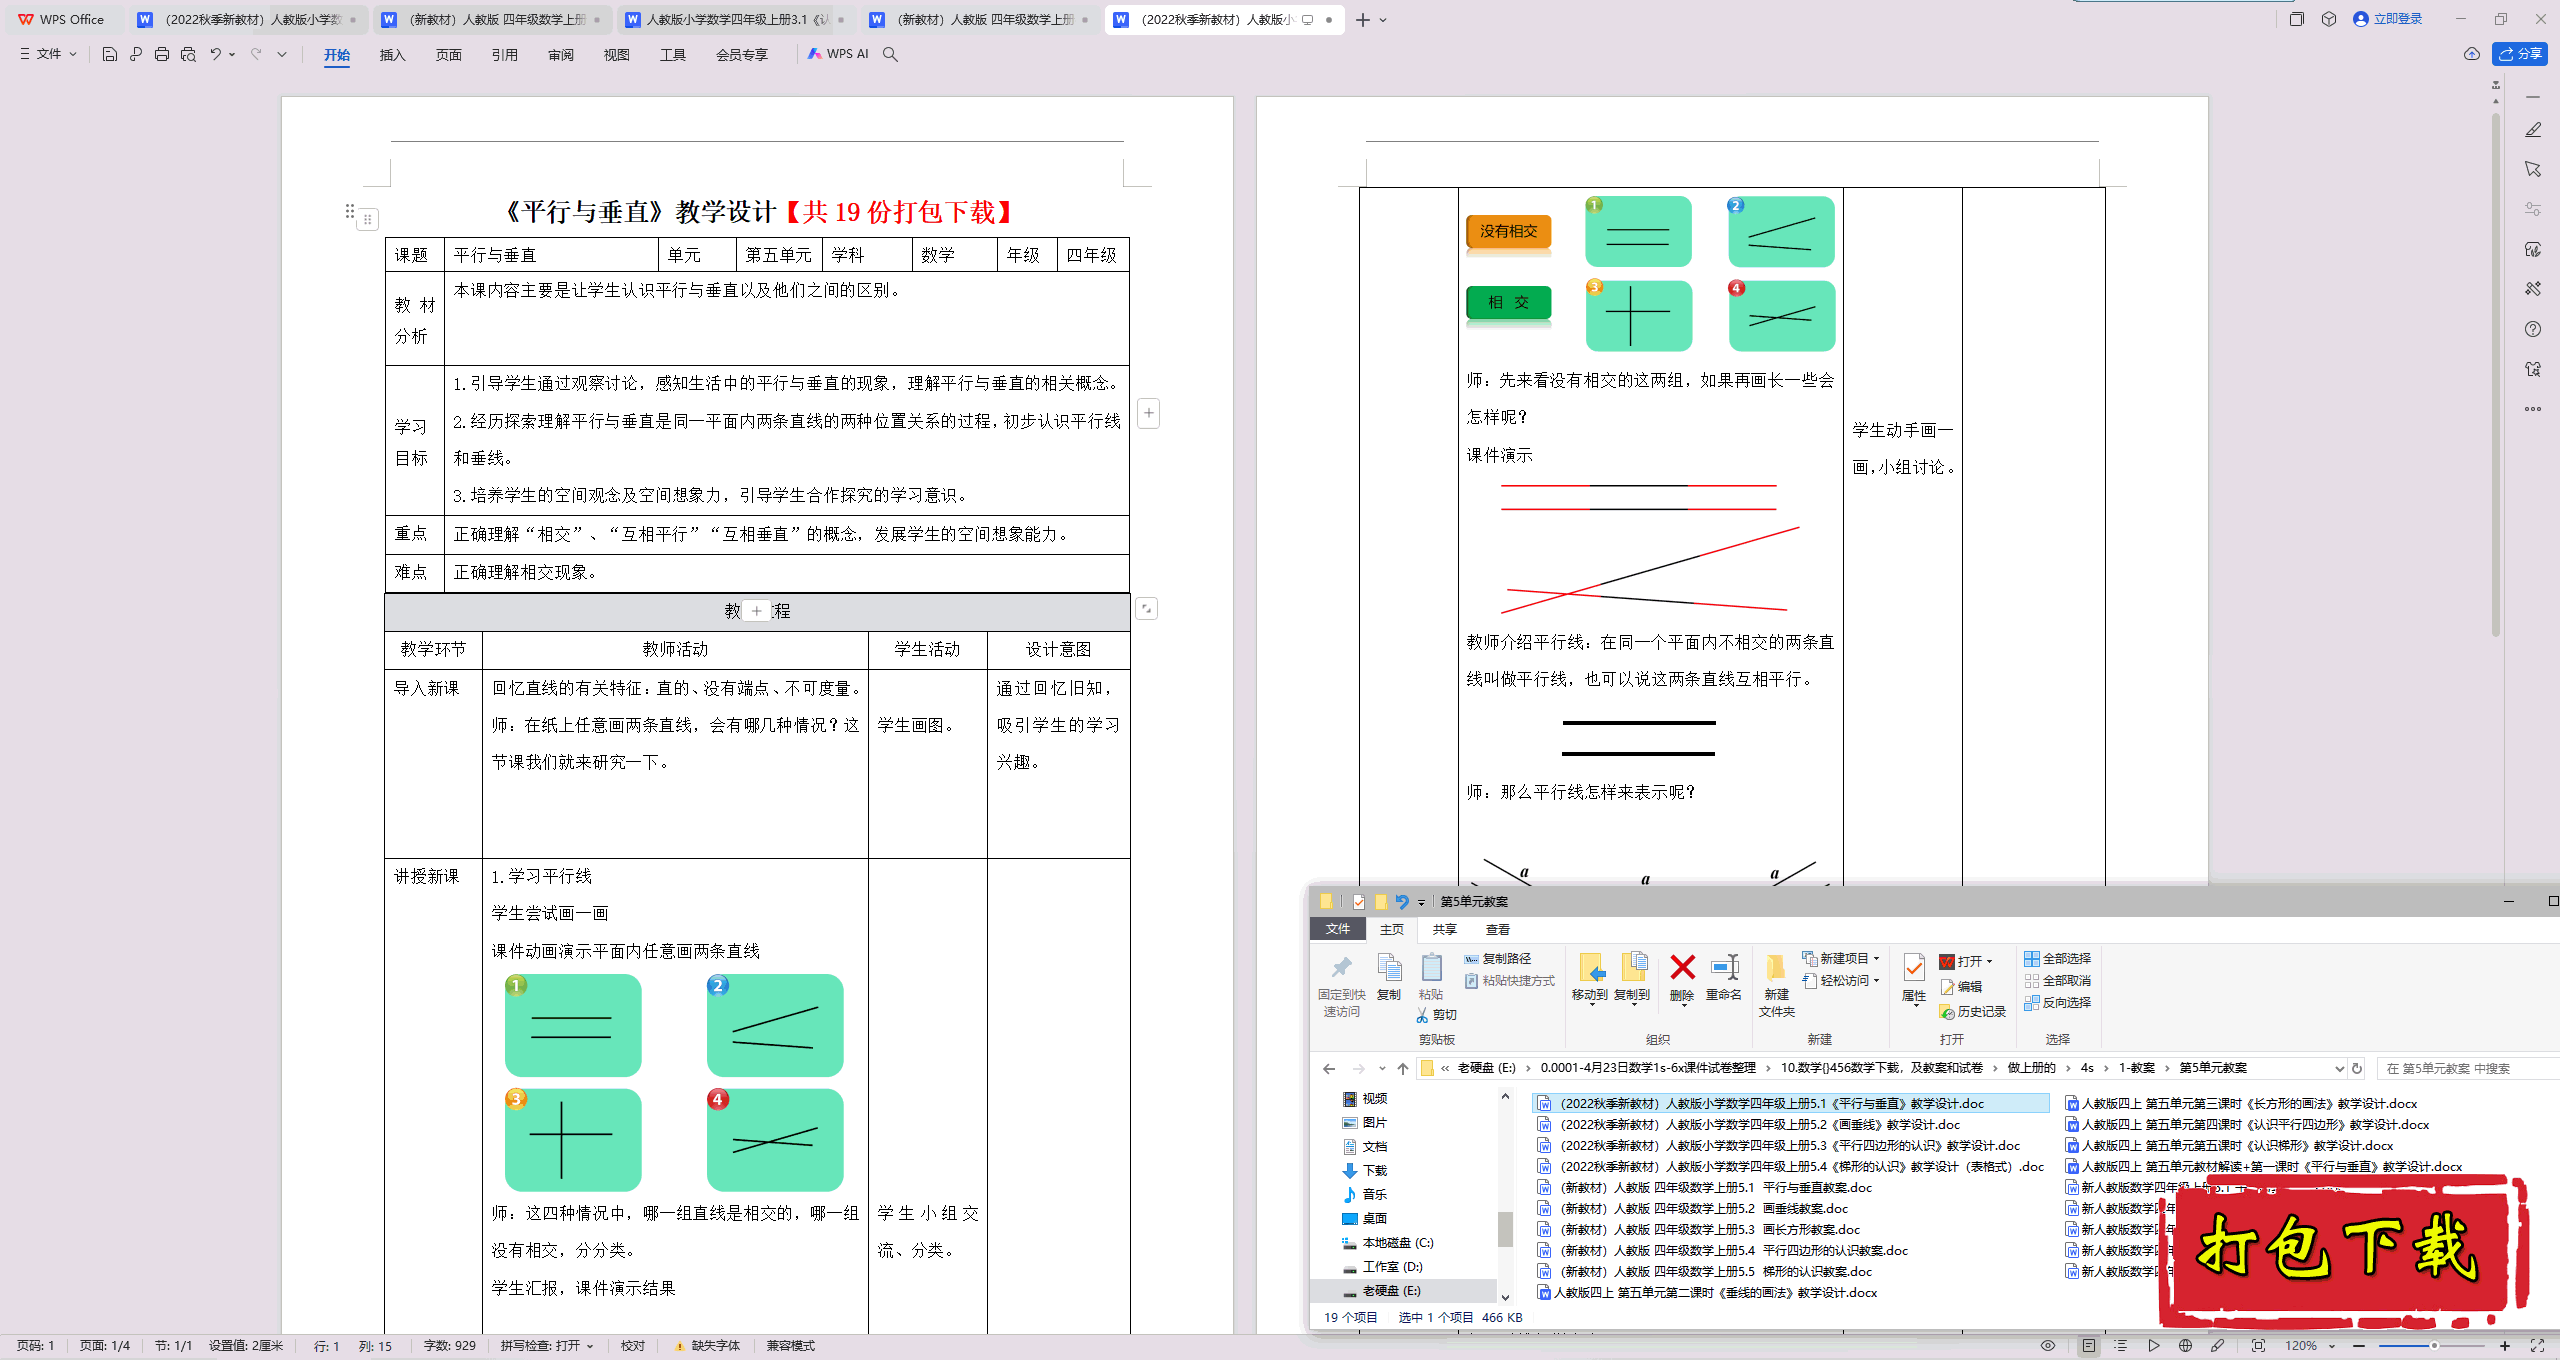Click 新建文件夹 in Explorer ribbon

(x=1776, y=986)
